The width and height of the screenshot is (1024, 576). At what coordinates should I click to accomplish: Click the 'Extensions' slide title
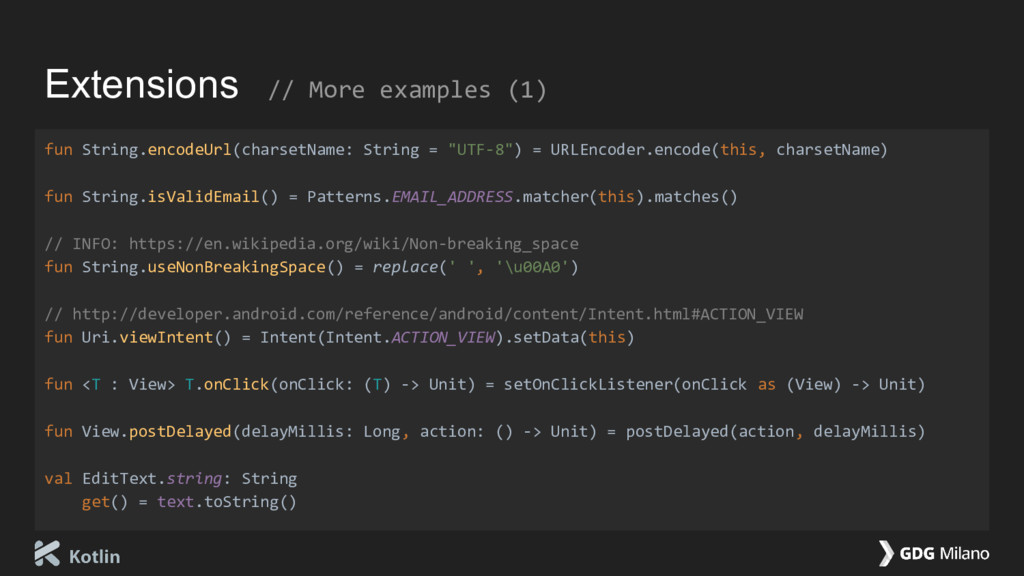142,85
